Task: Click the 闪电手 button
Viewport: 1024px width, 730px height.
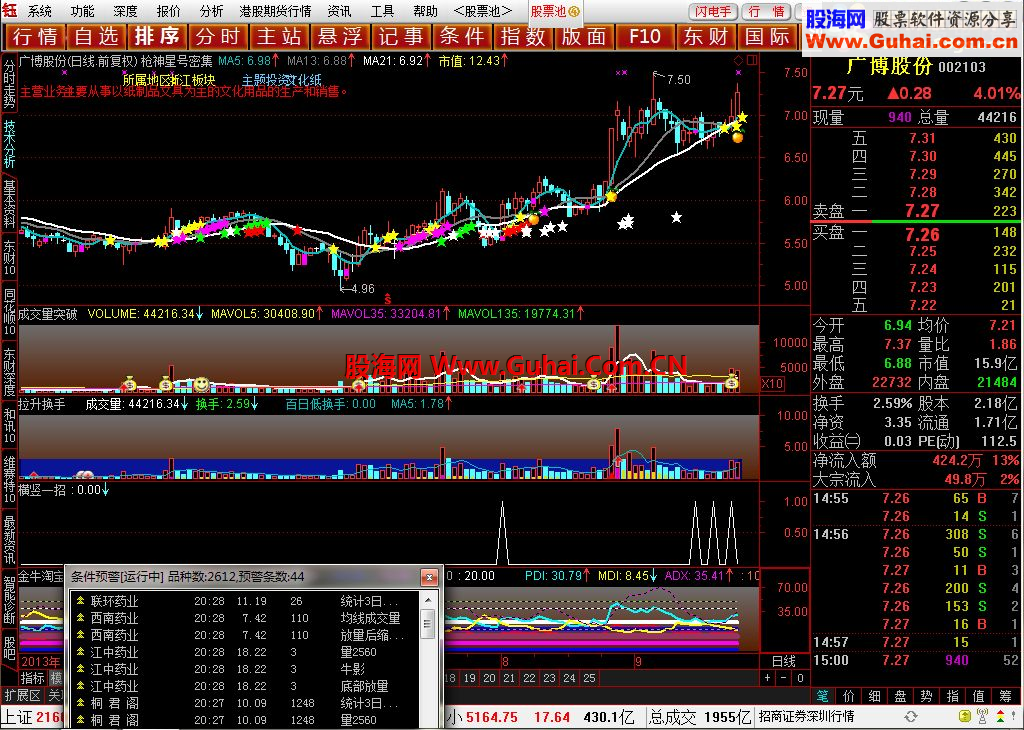Action: 713,12
